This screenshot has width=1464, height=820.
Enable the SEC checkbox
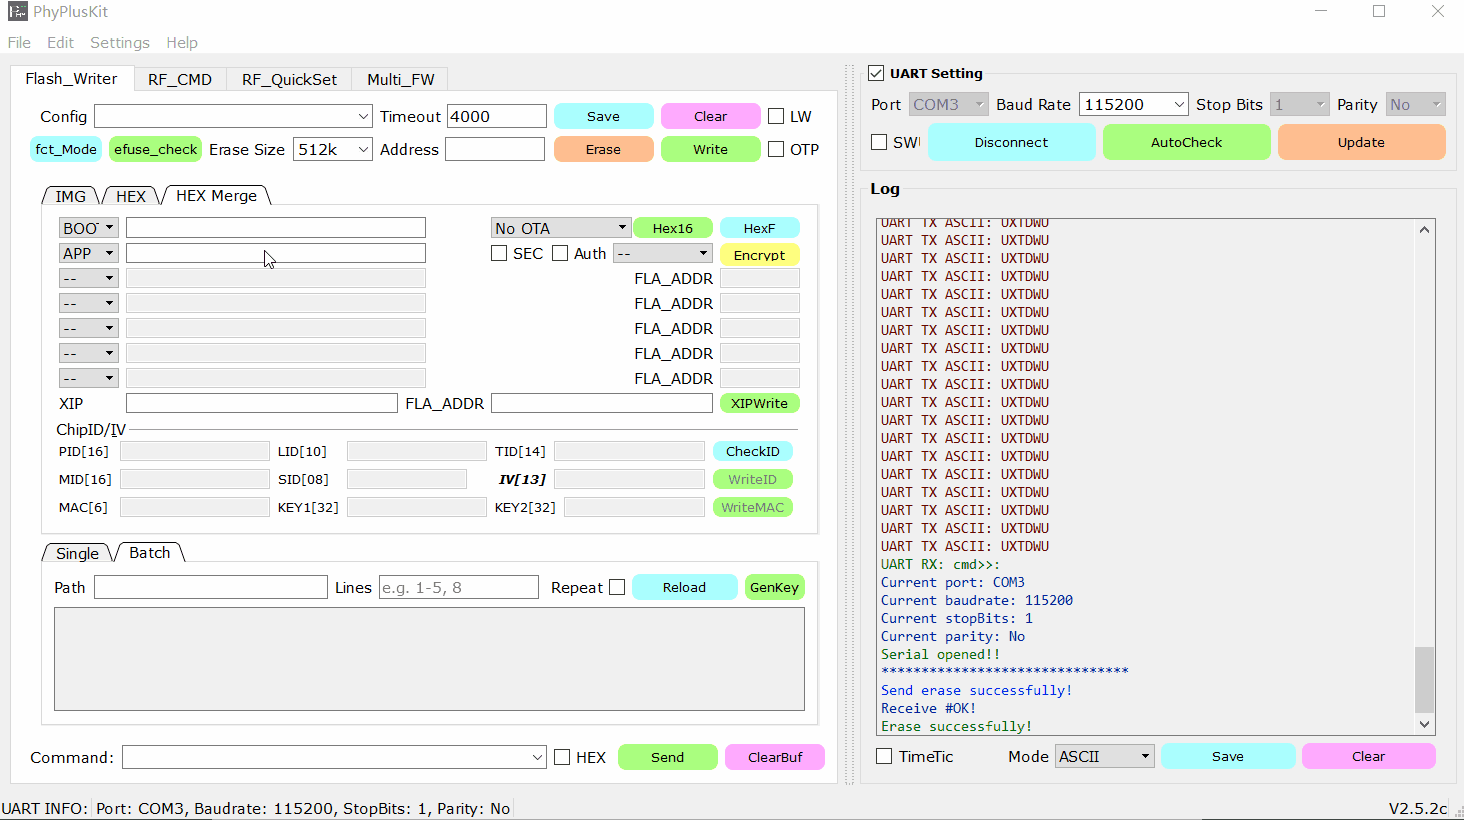499,253
